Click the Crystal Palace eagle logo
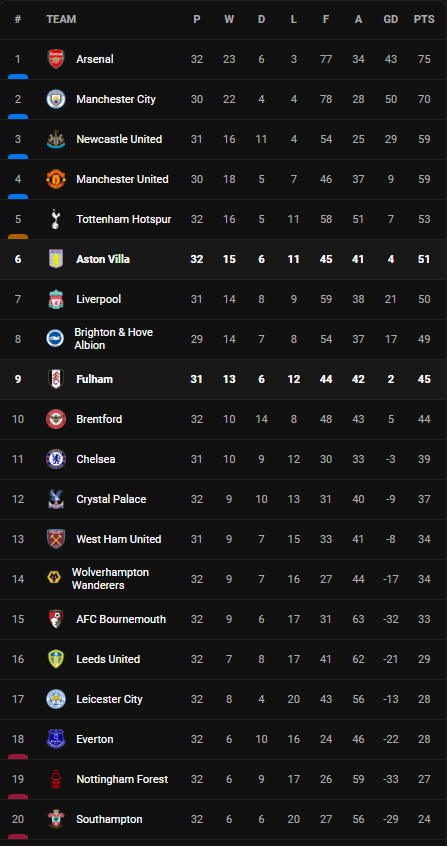Viewport: 447px width, 846px height. point(56,499)
